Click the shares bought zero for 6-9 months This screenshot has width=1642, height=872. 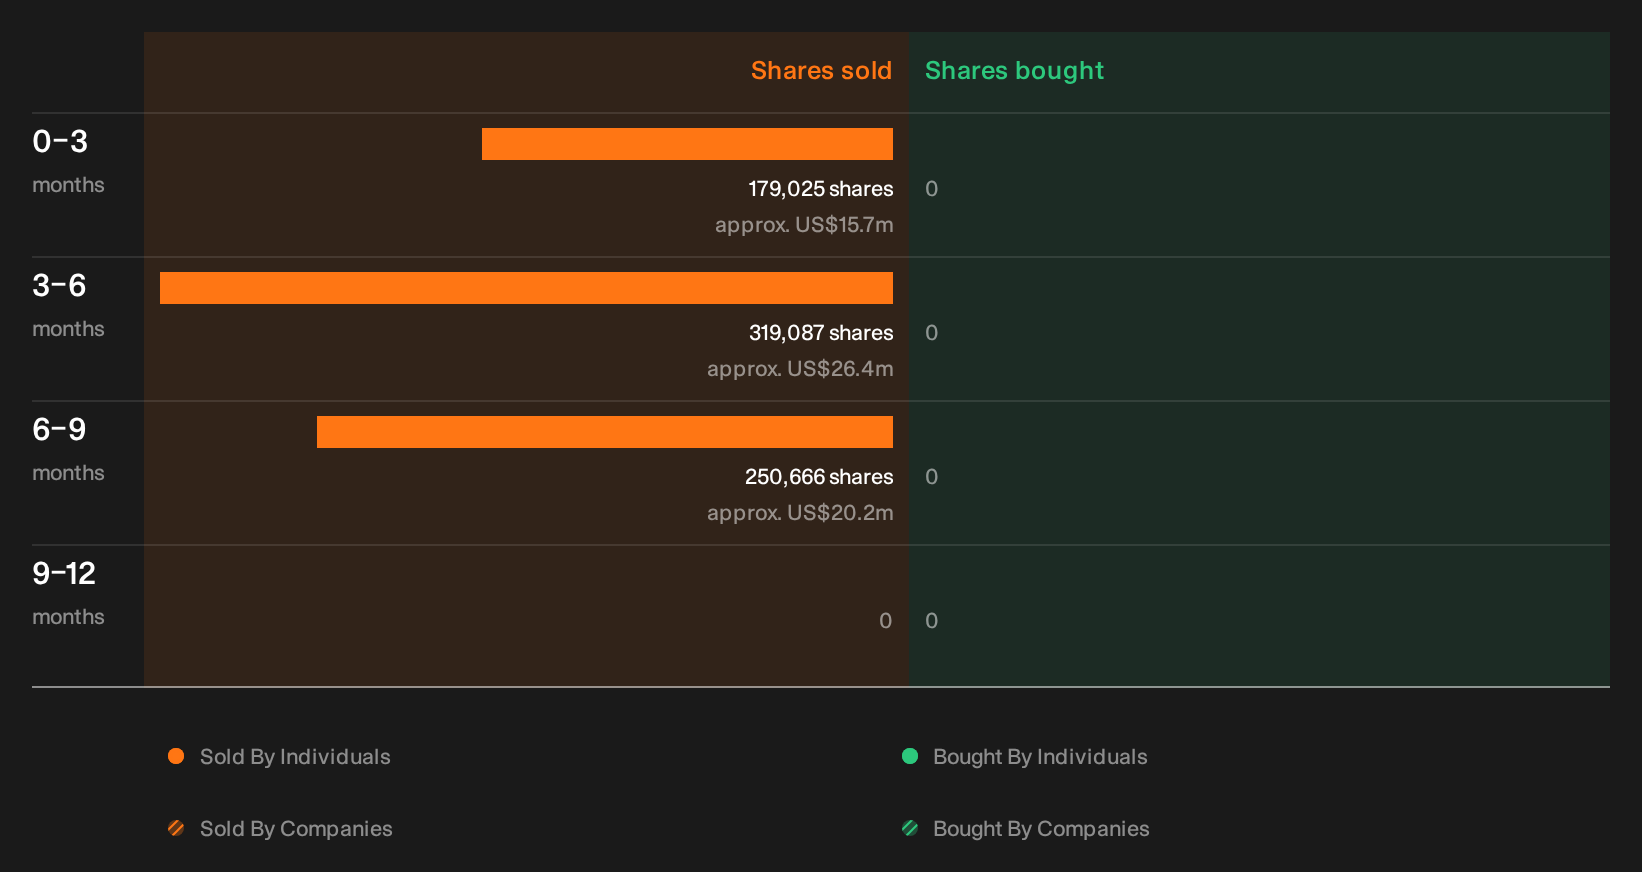pyautogui.click(x=931, y=477)
